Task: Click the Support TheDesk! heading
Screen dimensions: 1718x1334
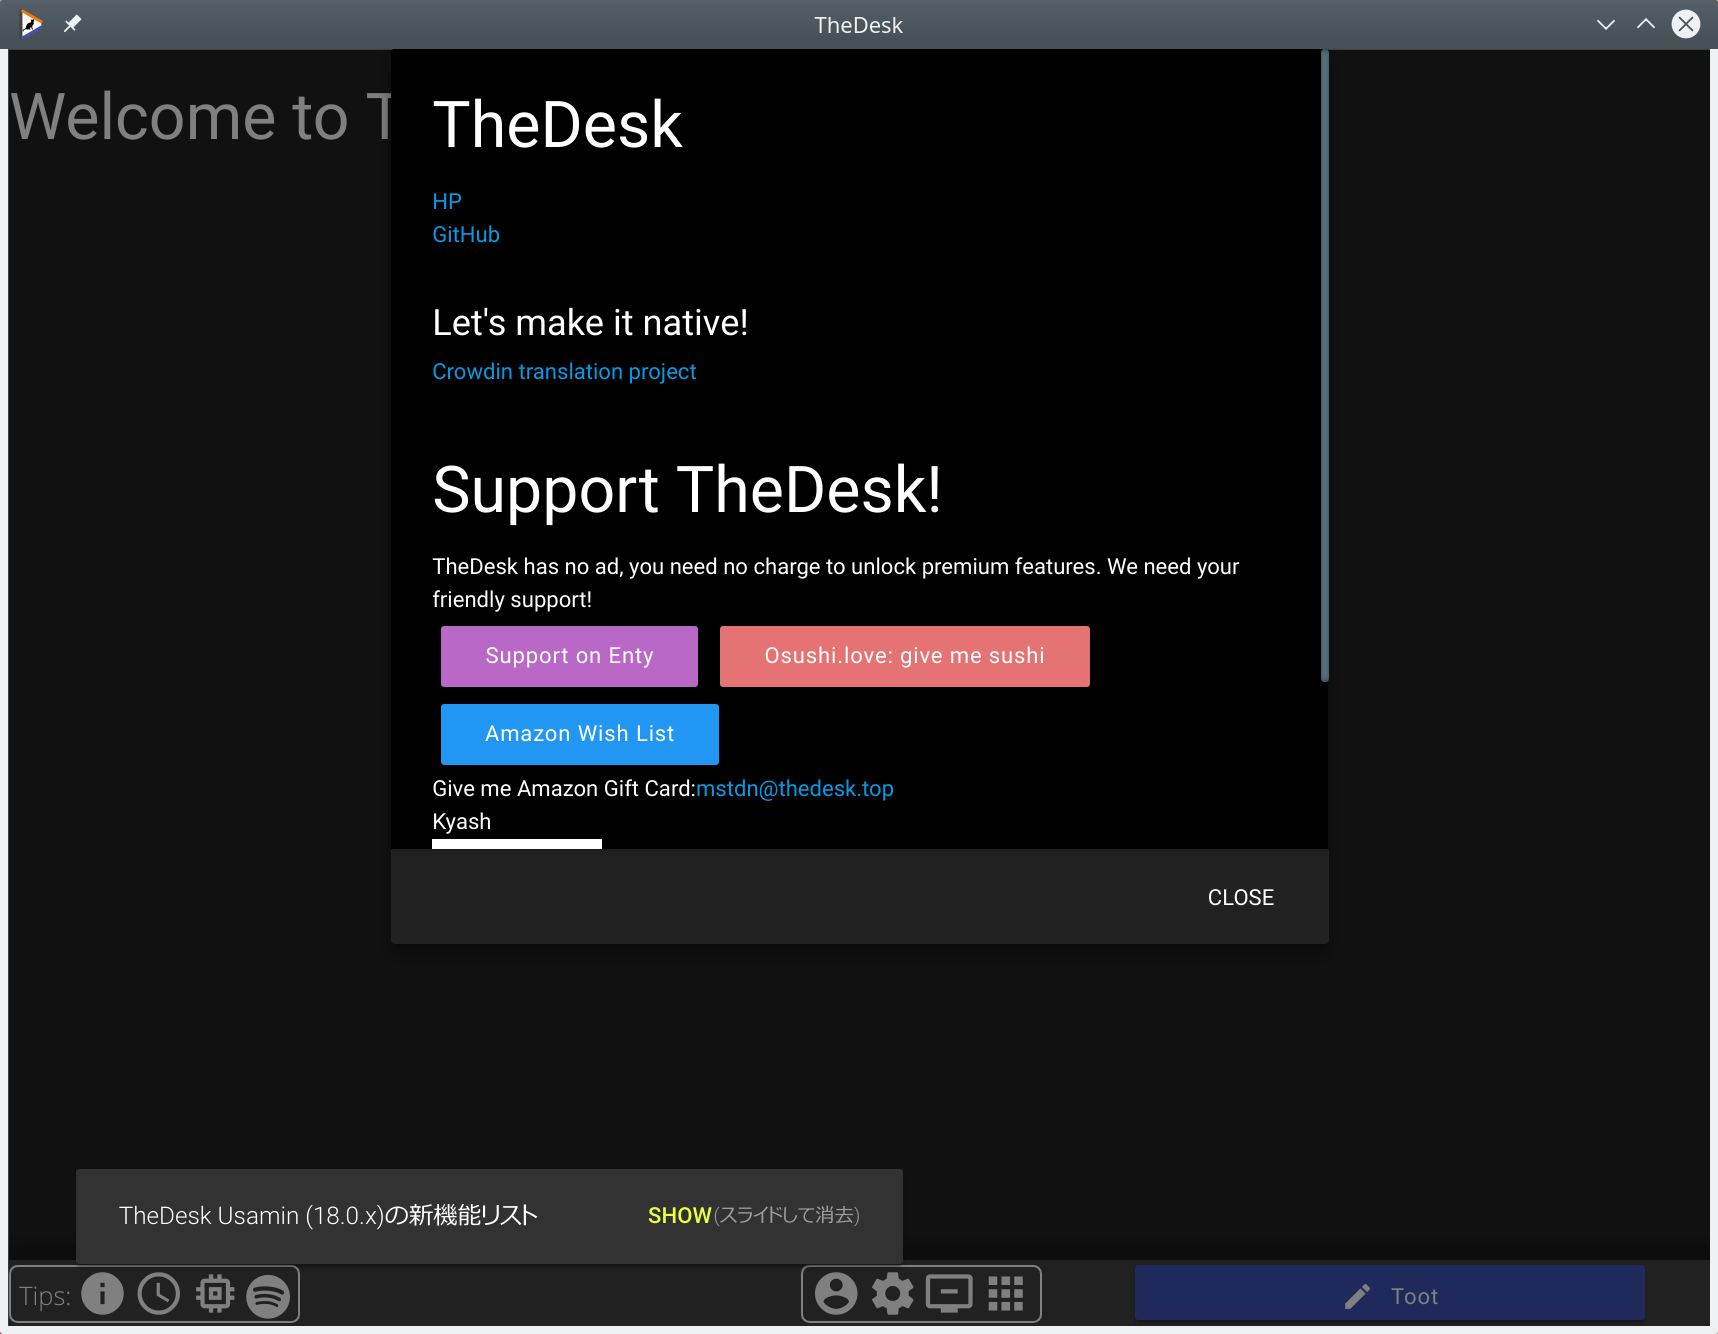Action: pos(687,490)
